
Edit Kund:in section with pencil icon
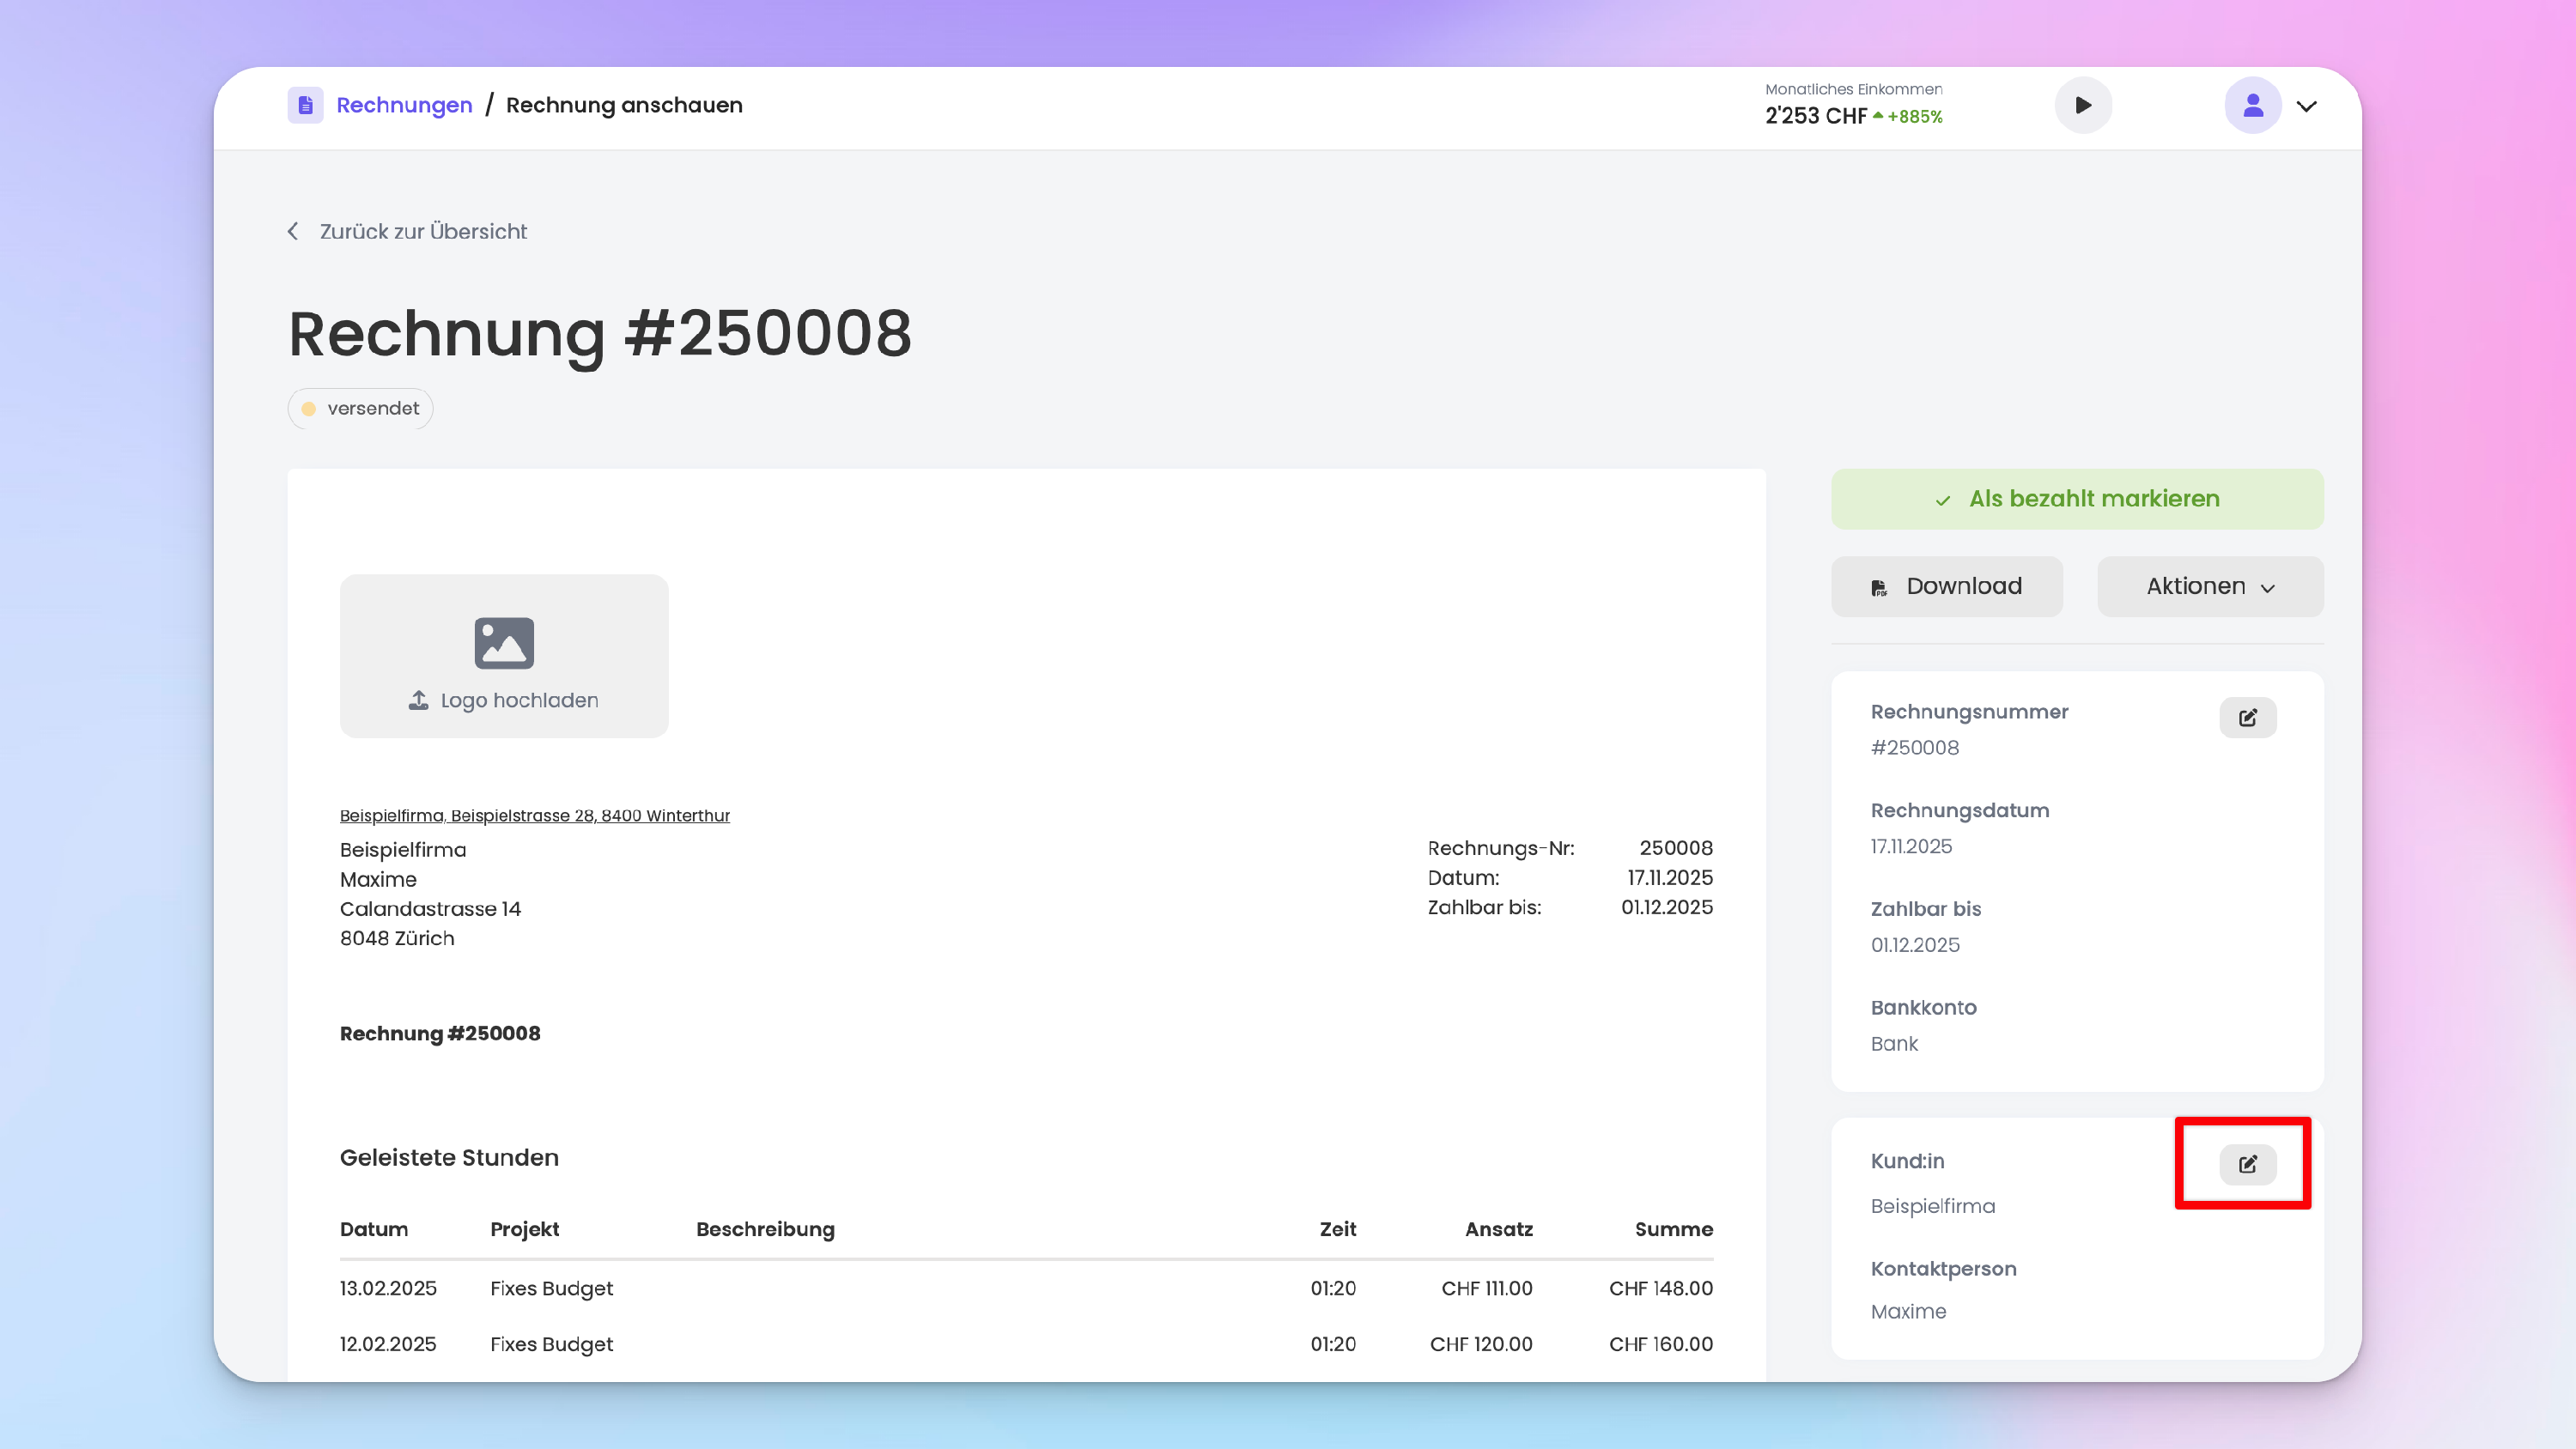[x=2247, y=1163]
